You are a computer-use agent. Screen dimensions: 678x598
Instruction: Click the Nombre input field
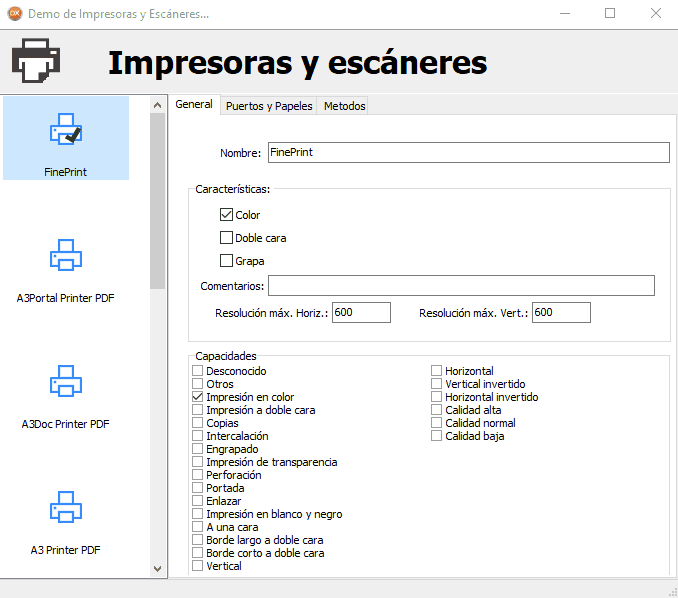[469, 152]
